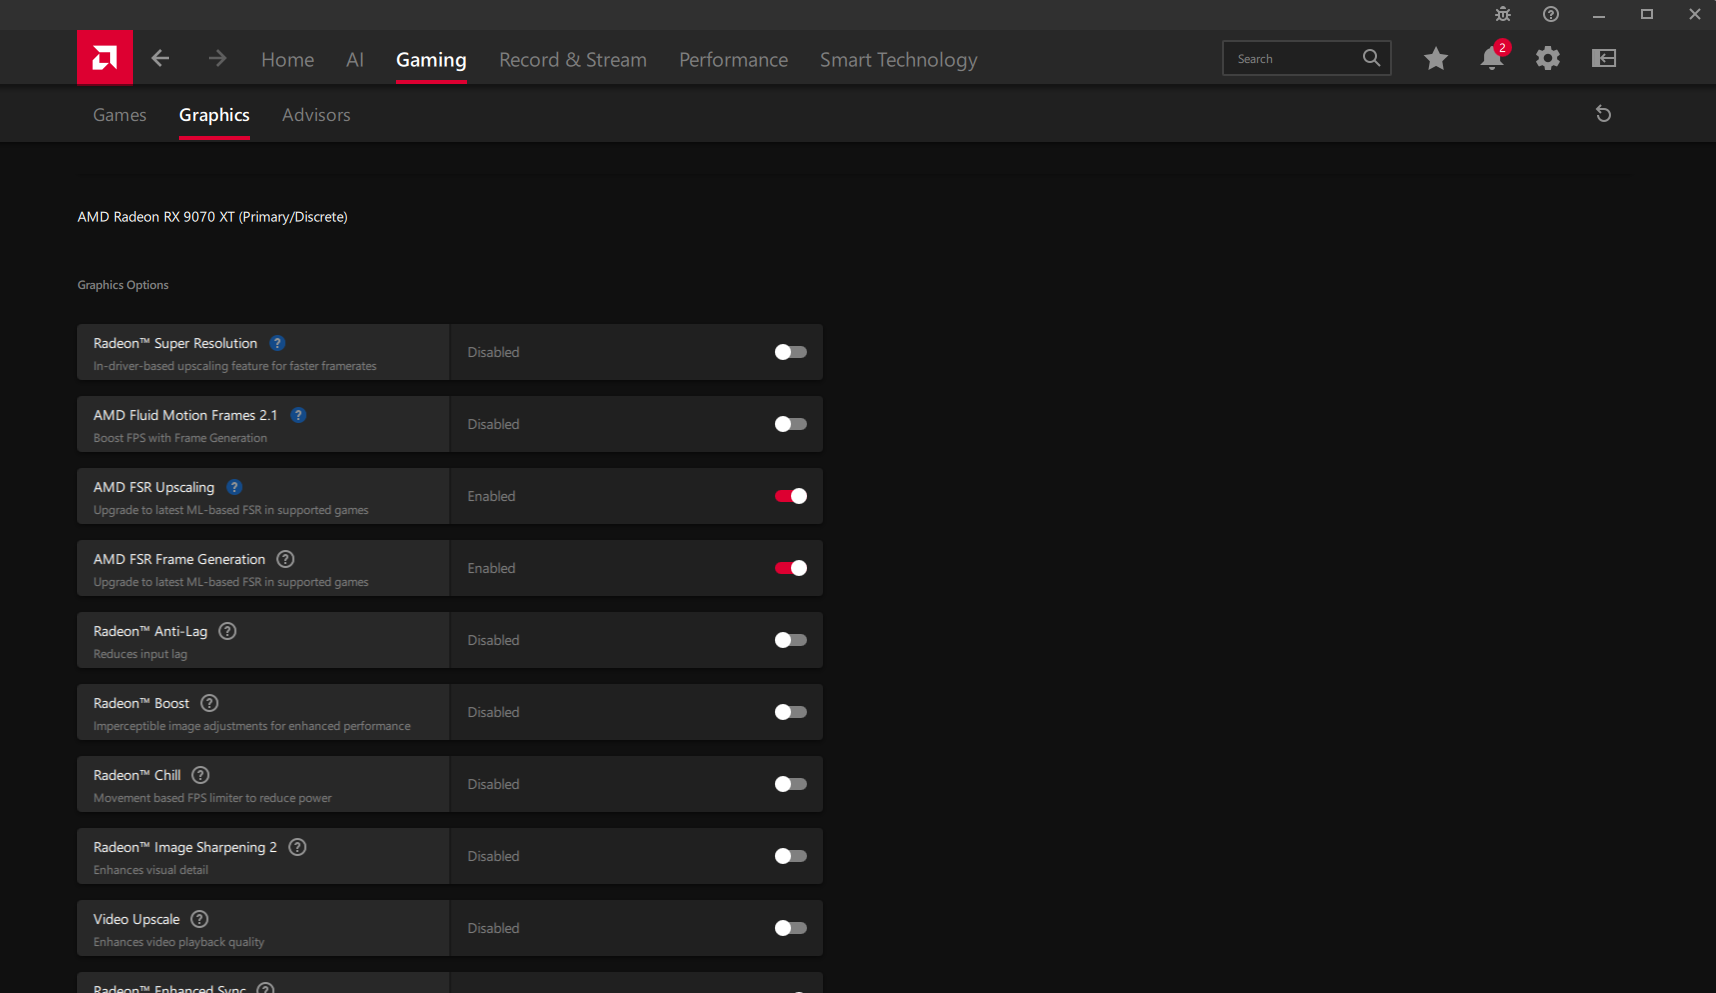This screenshot has width=1716, height=993.
Task: Open the Performance tab
Action: (733, 60)
